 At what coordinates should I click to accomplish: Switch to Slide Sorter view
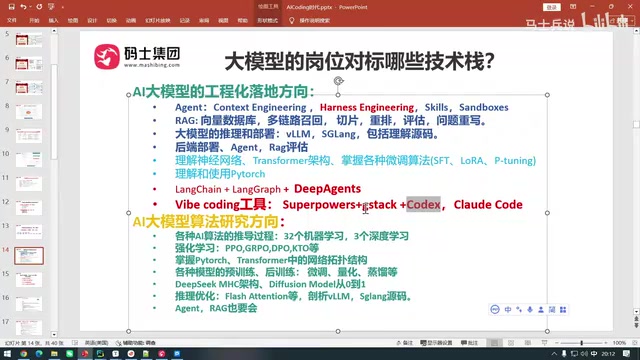tap(511, 343)
